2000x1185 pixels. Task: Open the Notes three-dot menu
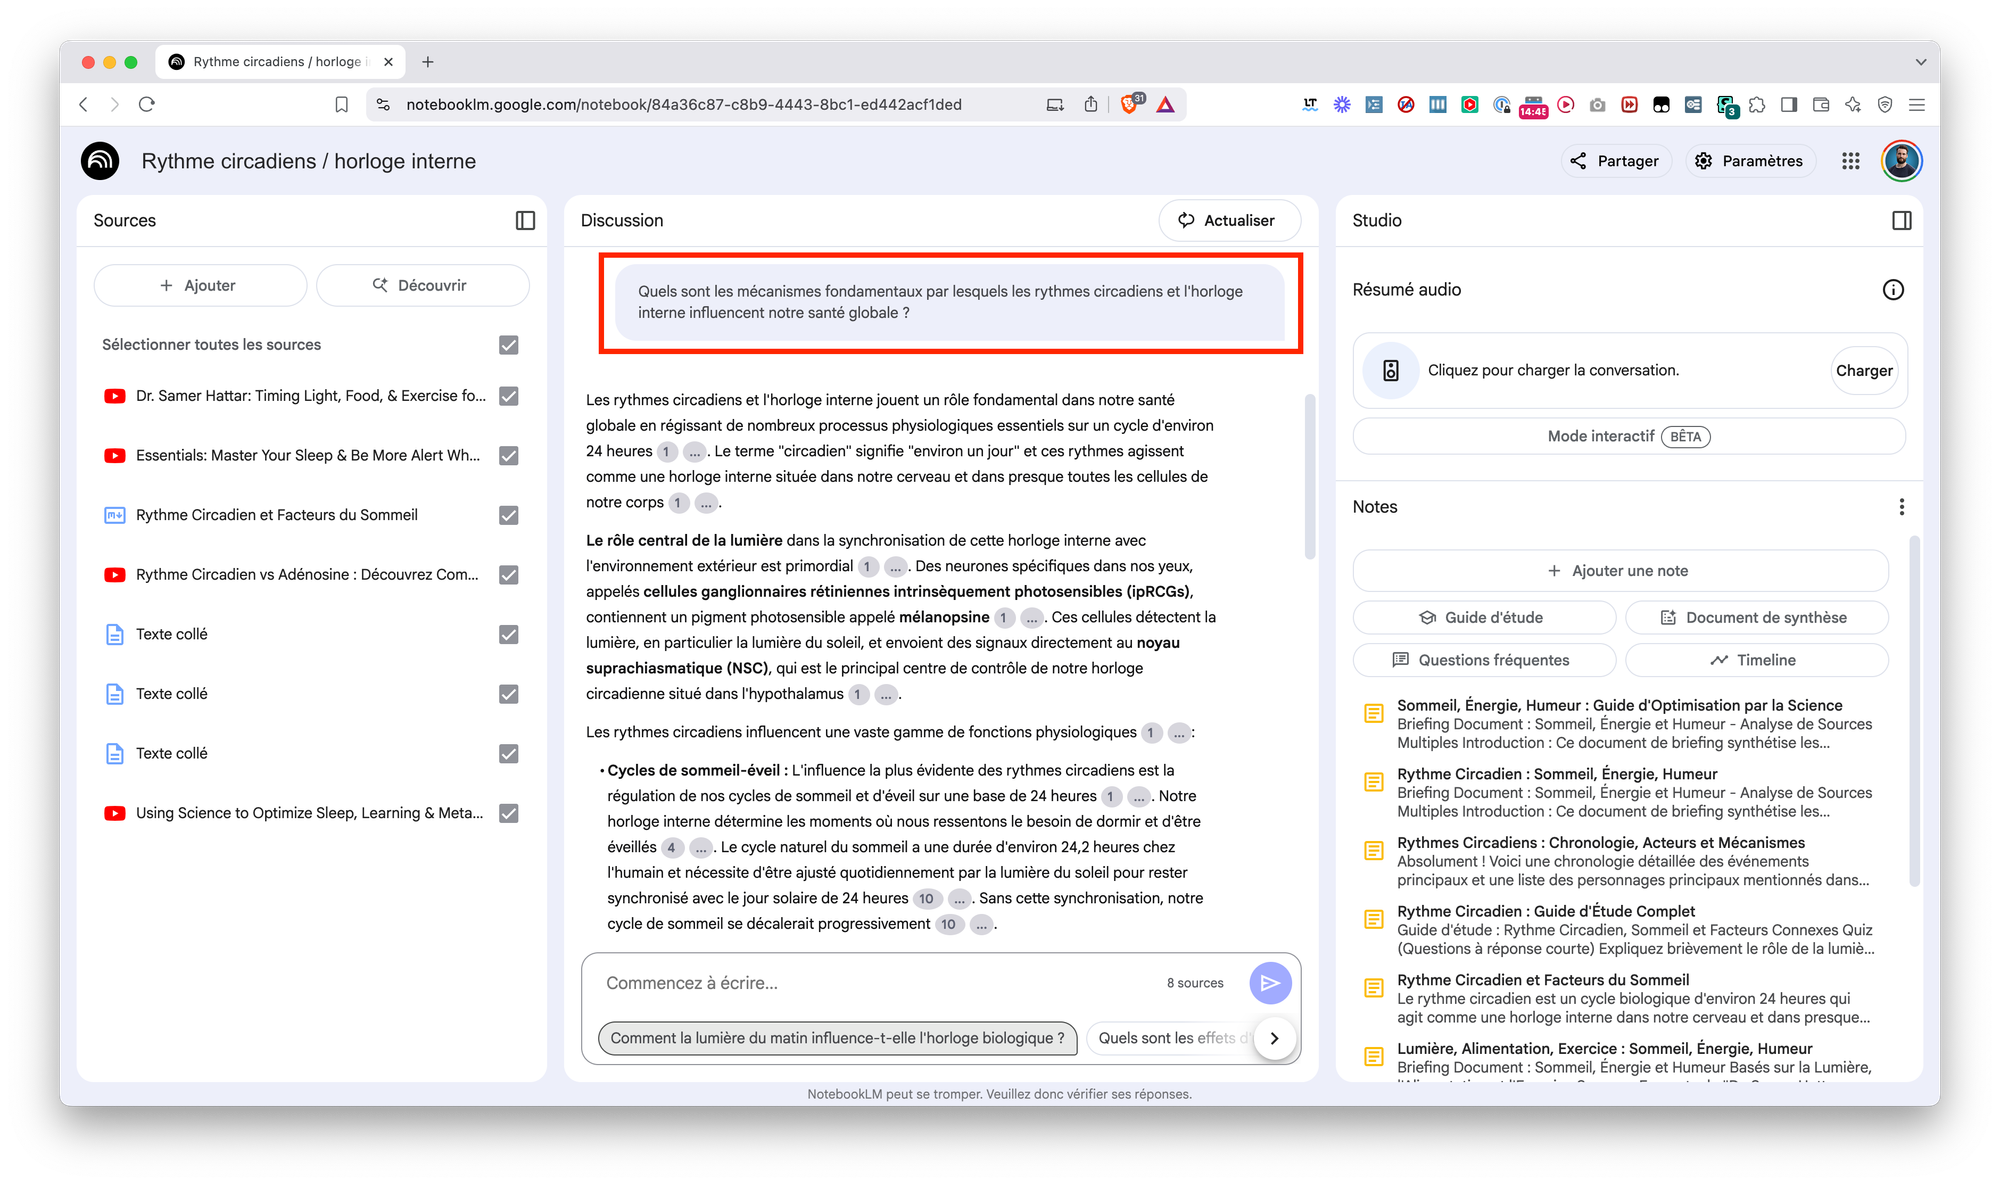click(1902, 507)
